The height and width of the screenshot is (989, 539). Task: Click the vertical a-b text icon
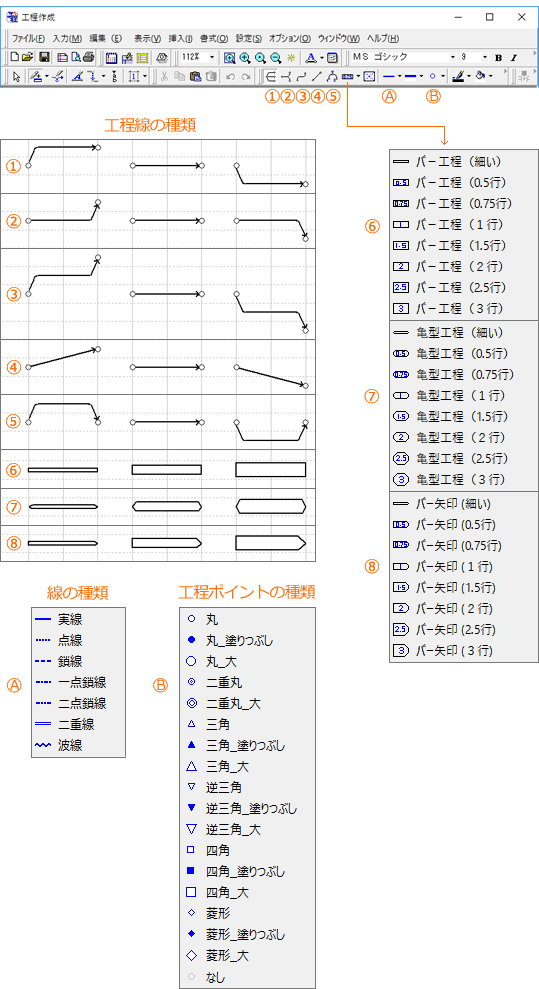pyautogui.click(x=115, y=76)
